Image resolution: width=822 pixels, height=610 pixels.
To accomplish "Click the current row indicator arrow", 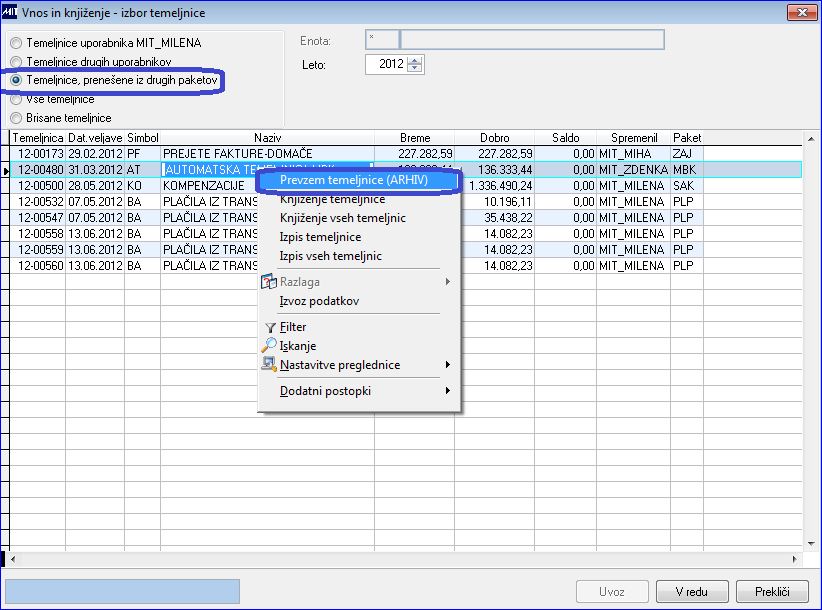I will coord(6,170).
